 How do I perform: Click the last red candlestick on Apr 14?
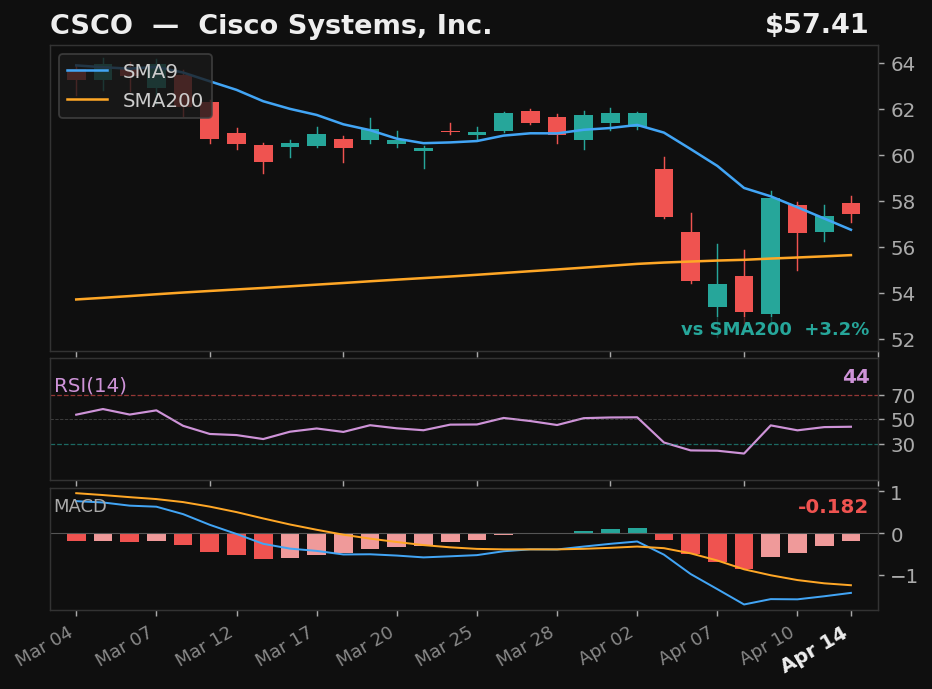pos(851,209)
